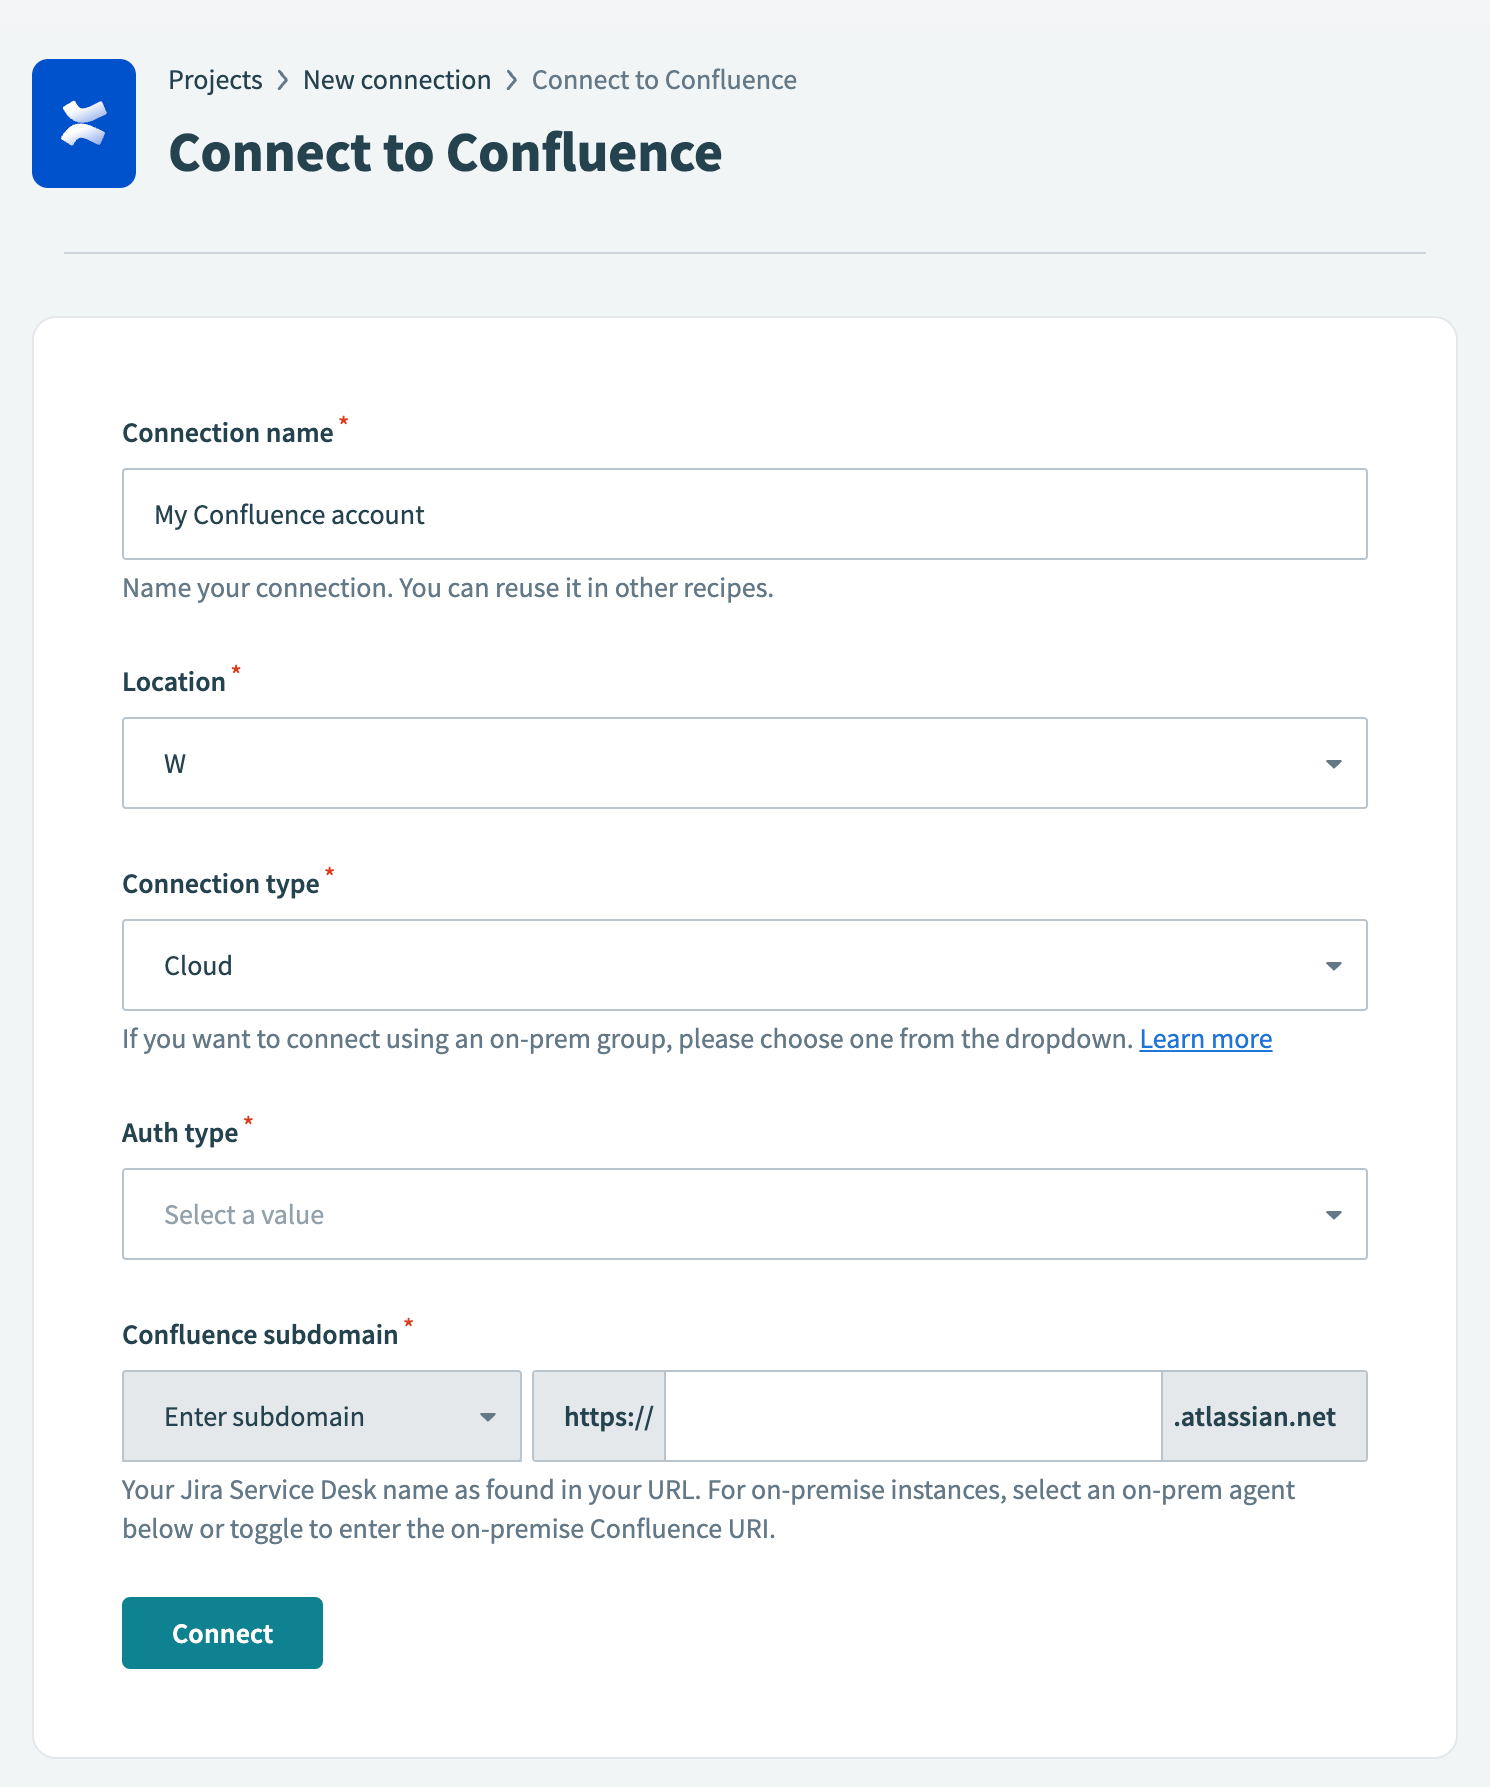Screen dimensions: 1490x1787
Task: Click the Connection name field with "My Confluence account"
Action: coord(745,514)
